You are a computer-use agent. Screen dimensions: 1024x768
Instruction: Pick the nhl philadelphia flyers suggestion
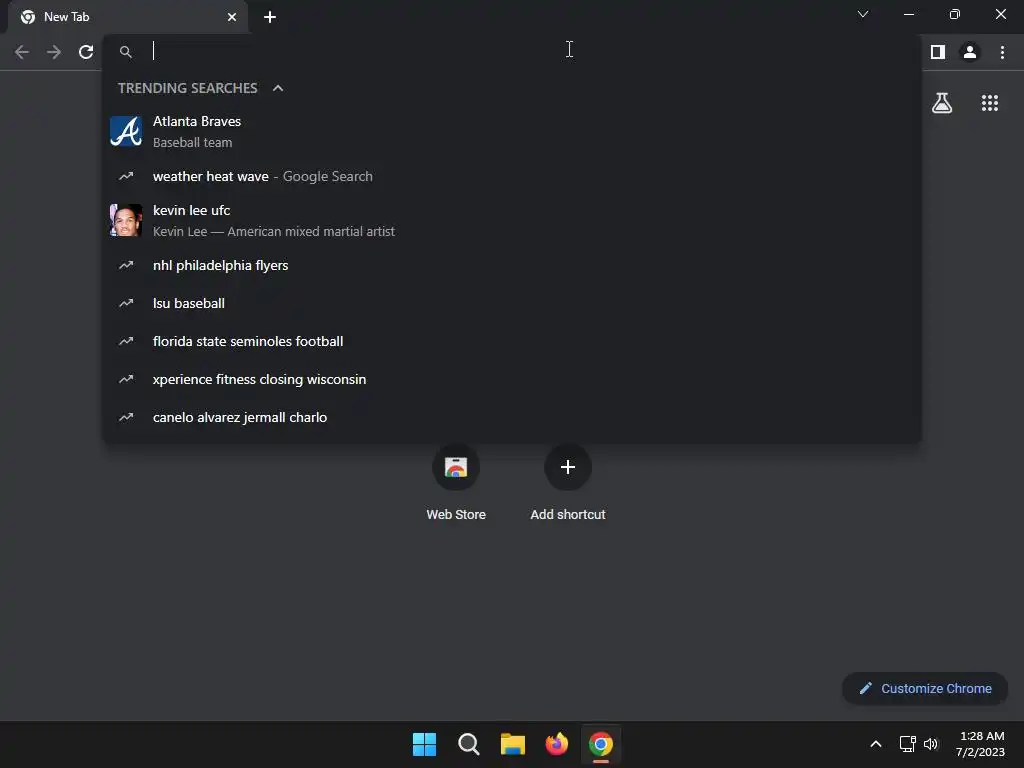pyautogui.click(x=512, y=265)
